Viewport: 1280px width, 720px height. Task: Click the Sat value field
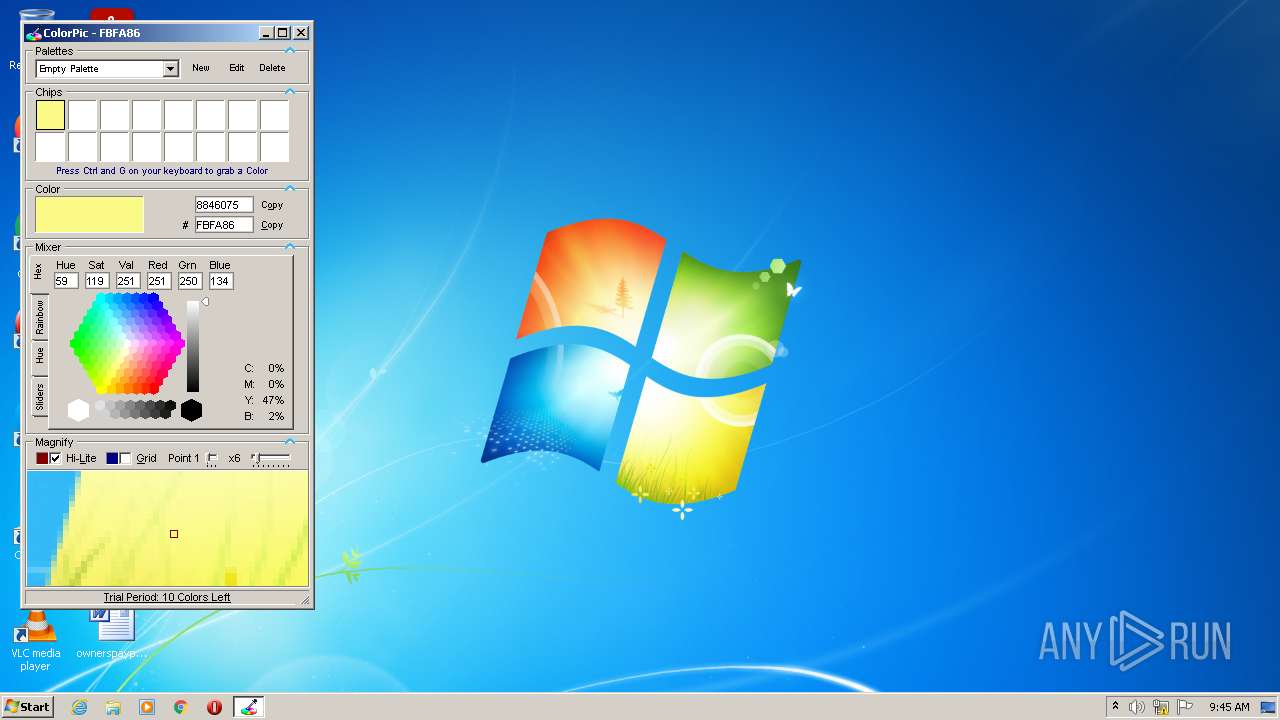(x=97, y=281)
